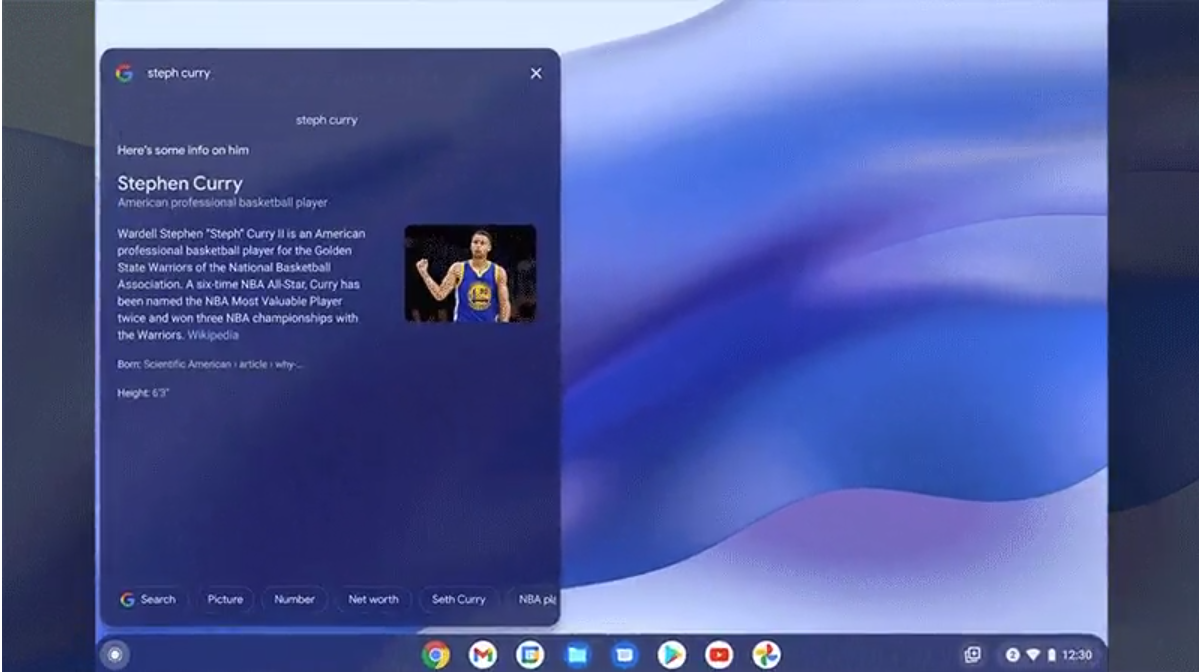The height and width of the screenshot is (672, 1199).
Task: Open Google Calendar shelf icon
Action: click(x=530, y=654)
